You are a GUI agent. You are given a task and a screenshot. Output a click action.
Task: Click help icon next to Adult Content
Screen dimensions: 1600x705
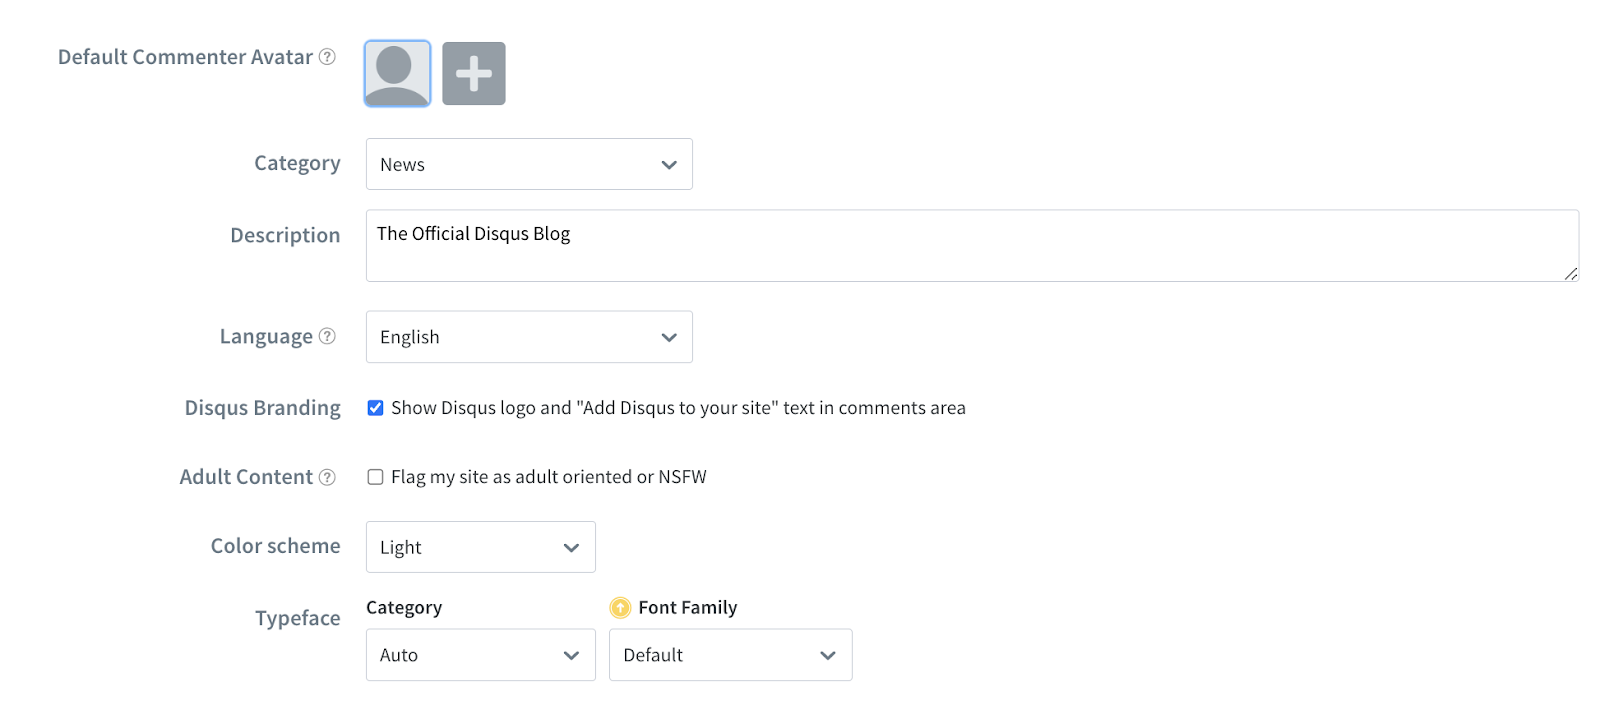(x=327, y=477)
